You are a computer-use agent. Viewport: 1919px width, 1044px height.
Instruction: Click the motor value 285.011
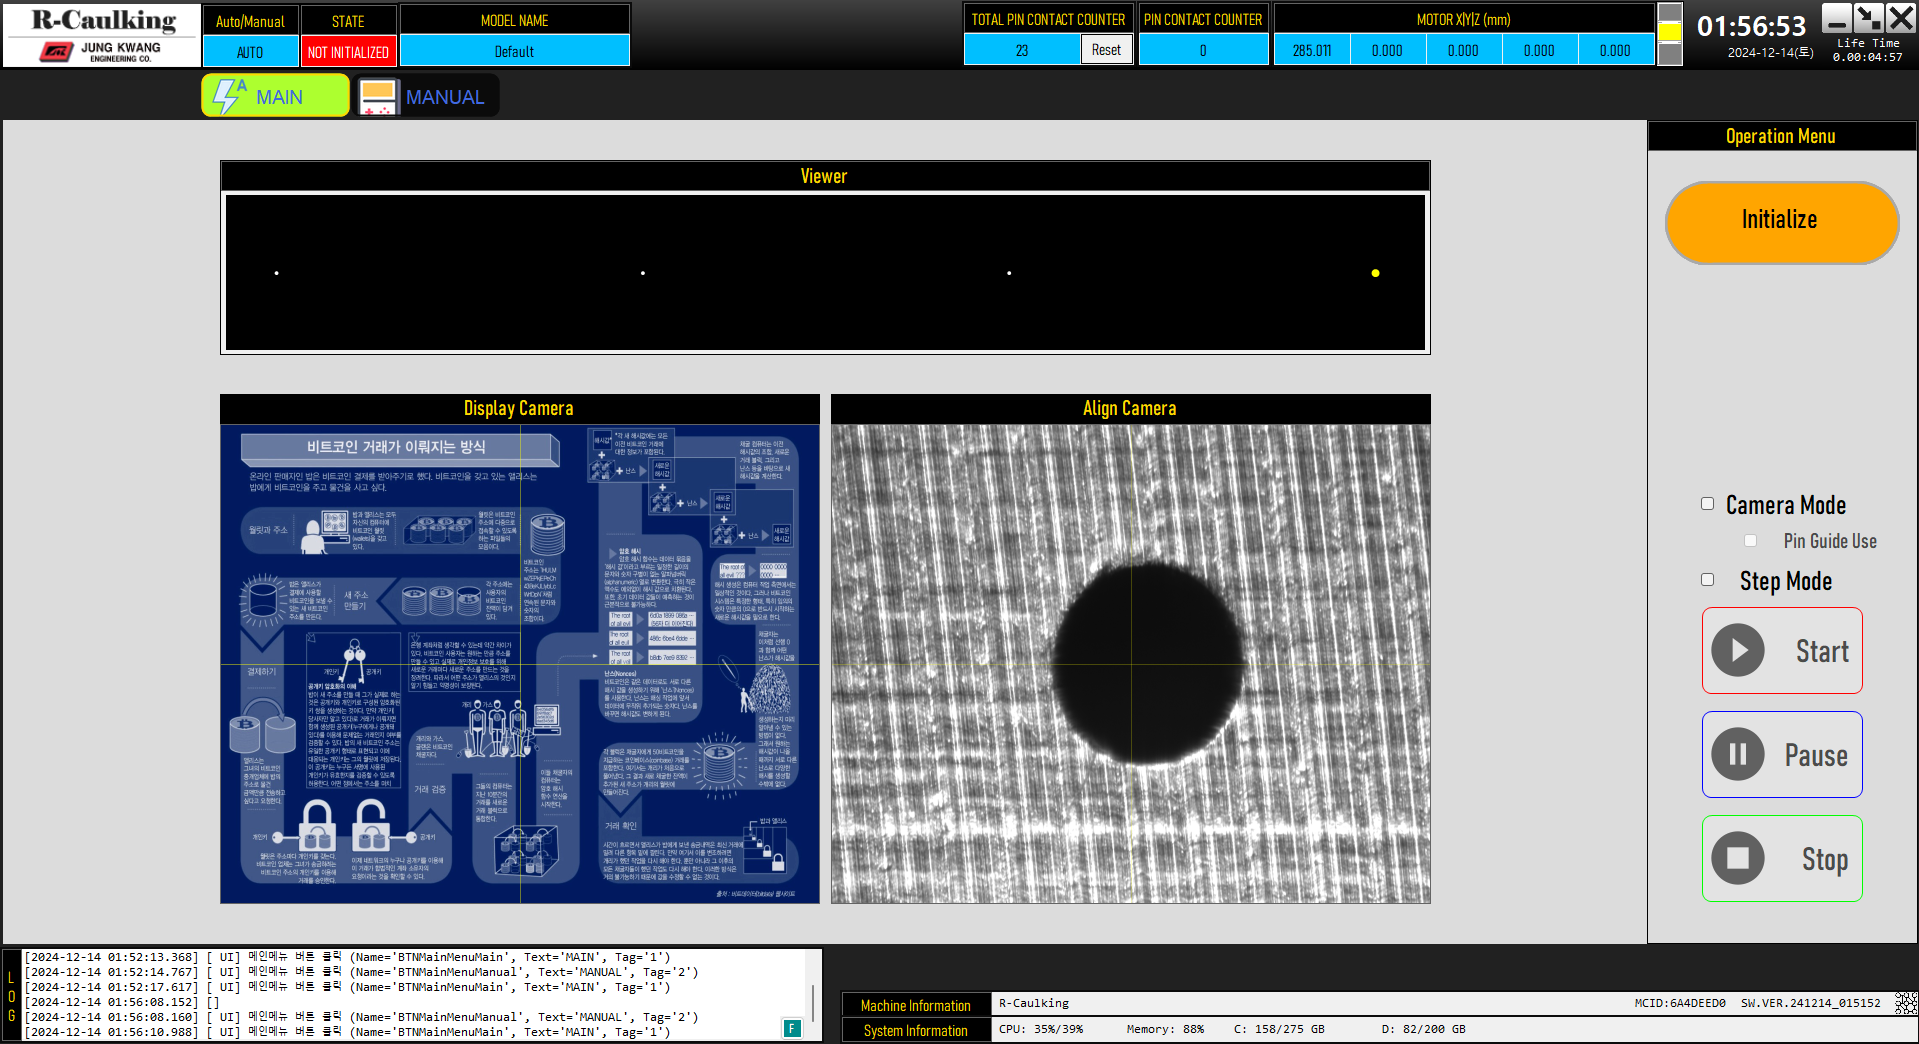tap(1312, 50)
